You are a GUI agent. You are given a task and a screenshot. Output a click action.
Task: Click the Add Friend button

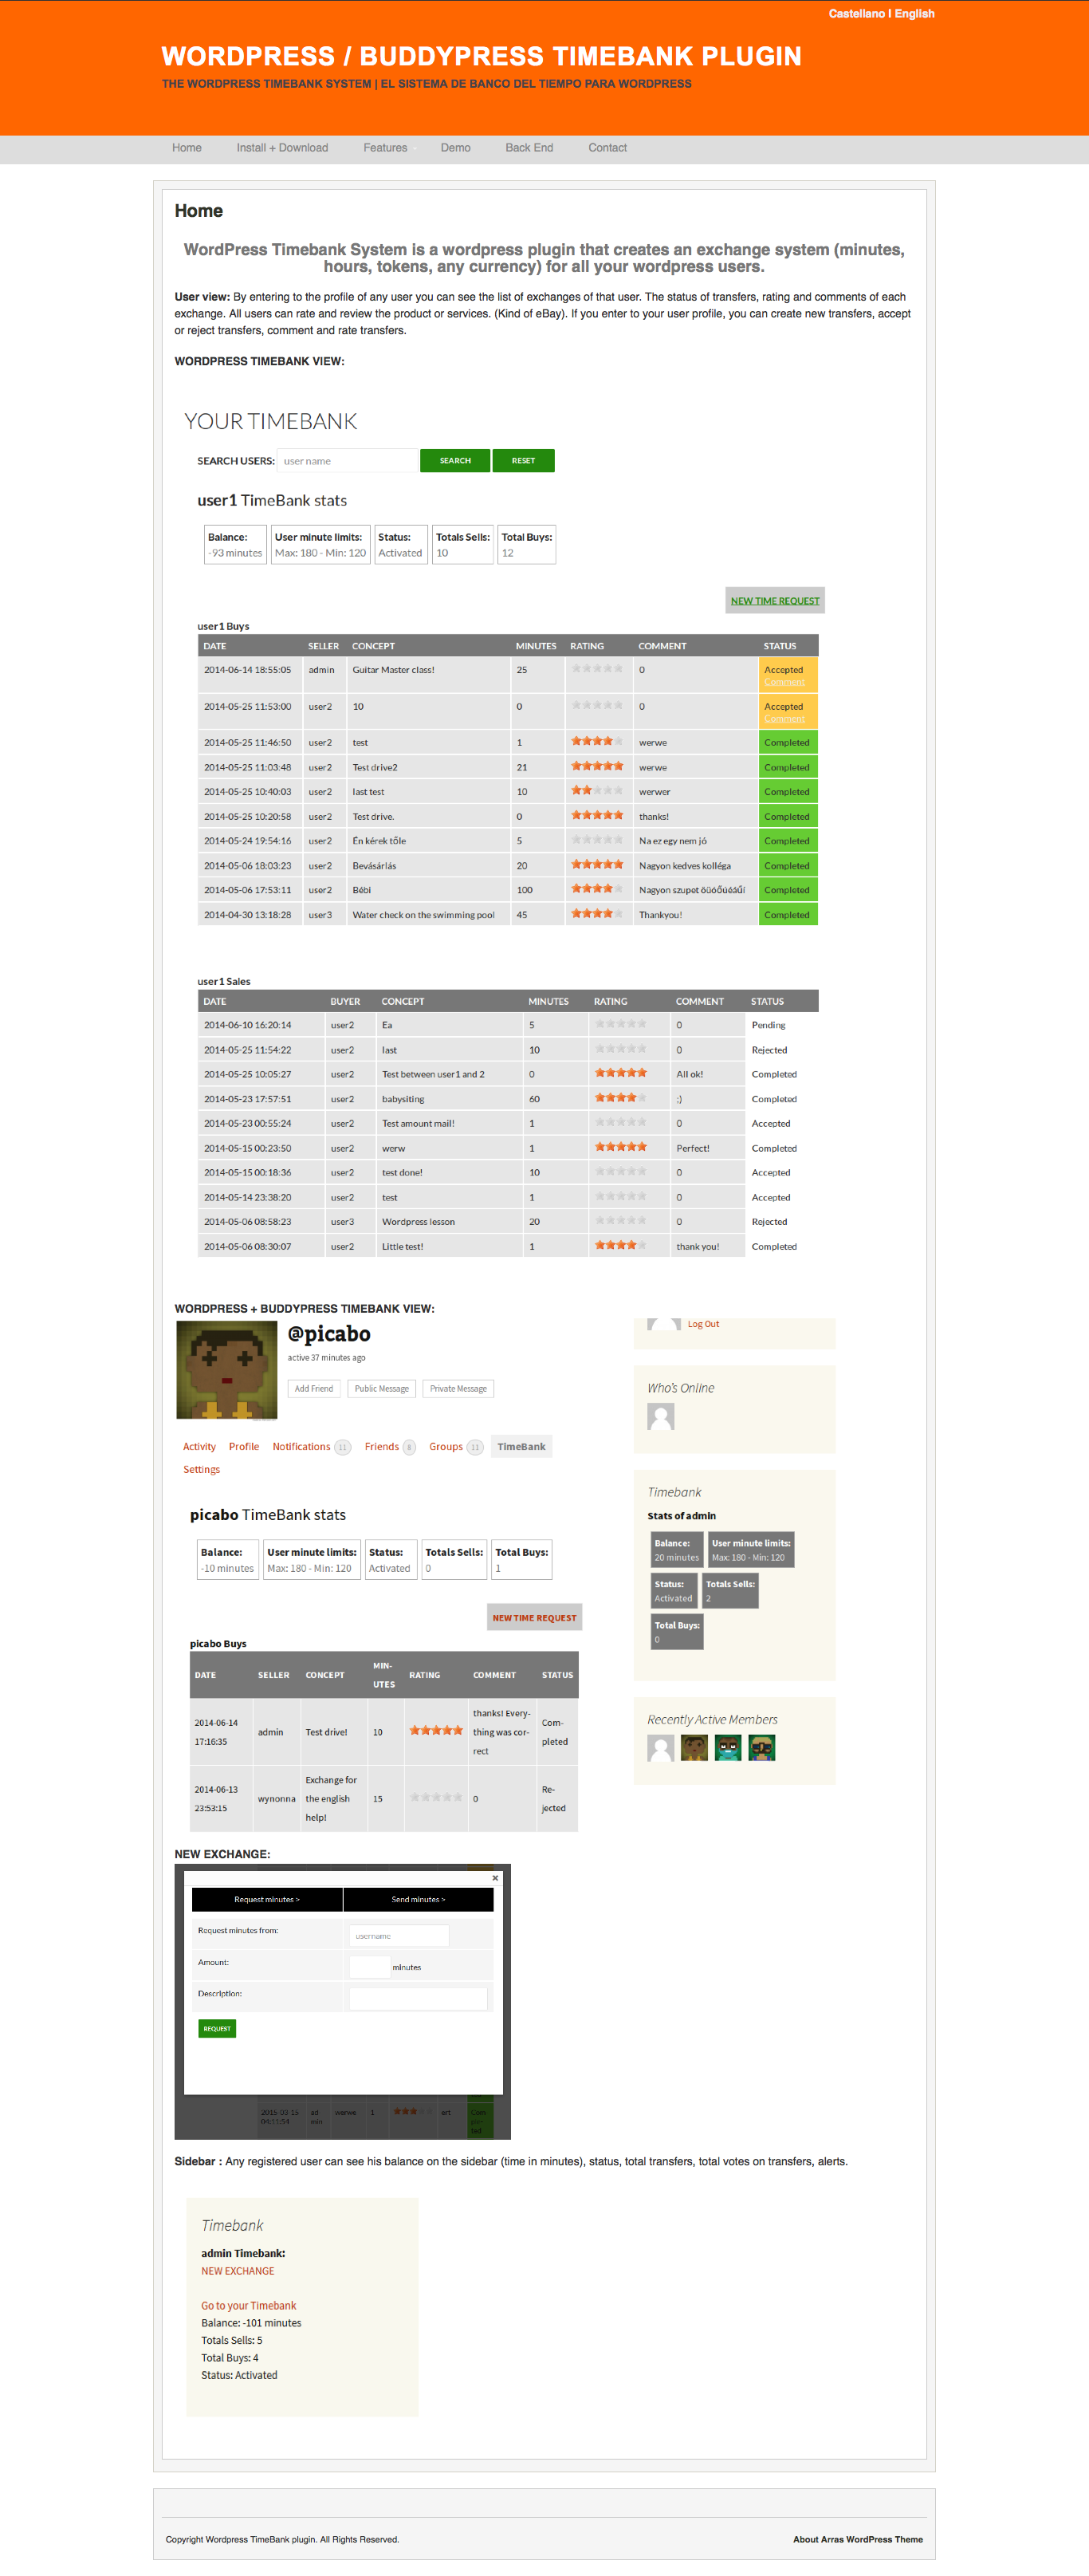314,1389
